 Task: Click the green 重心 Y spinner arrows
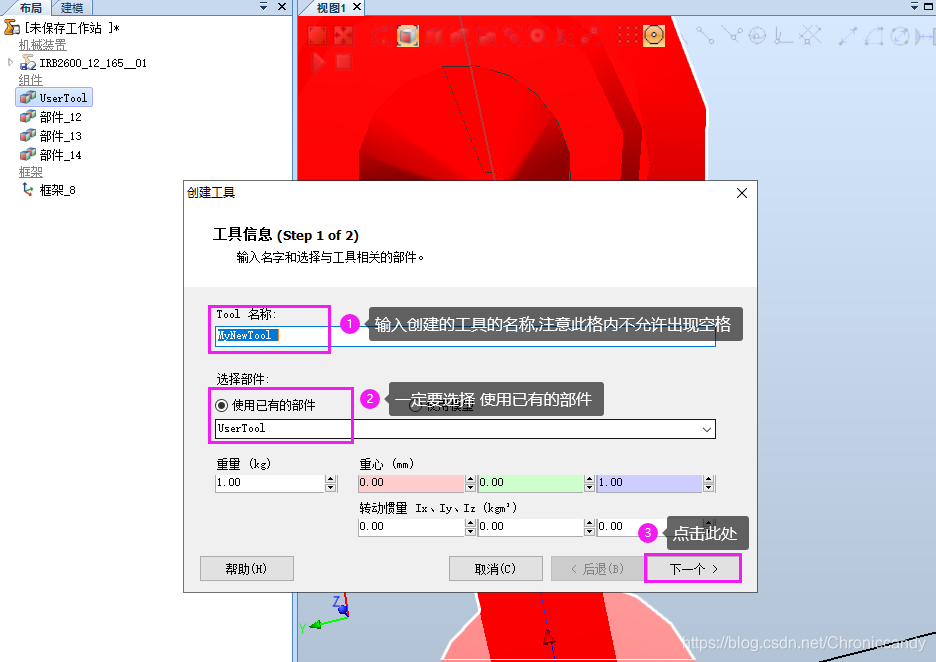tap(589, 483)
